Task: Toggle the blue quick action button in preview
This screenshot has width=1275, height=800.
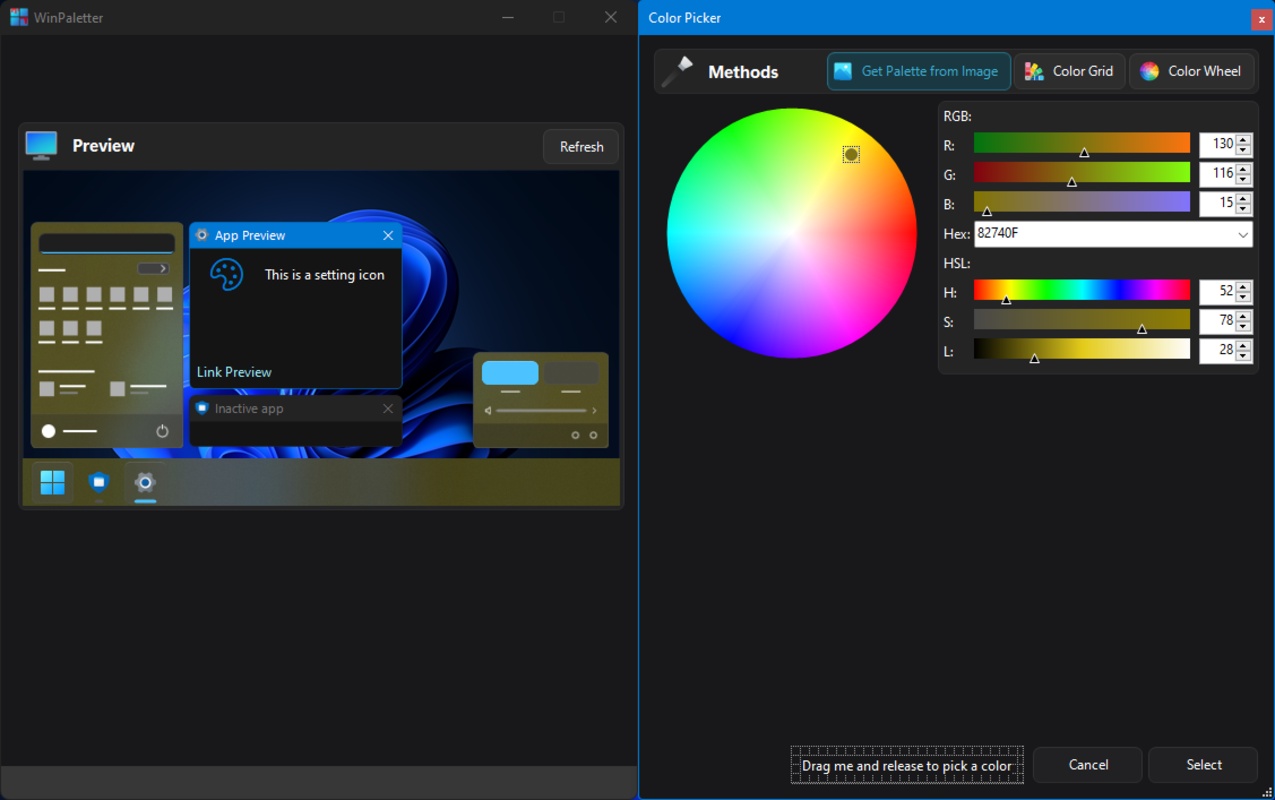Action: point(510,373)
